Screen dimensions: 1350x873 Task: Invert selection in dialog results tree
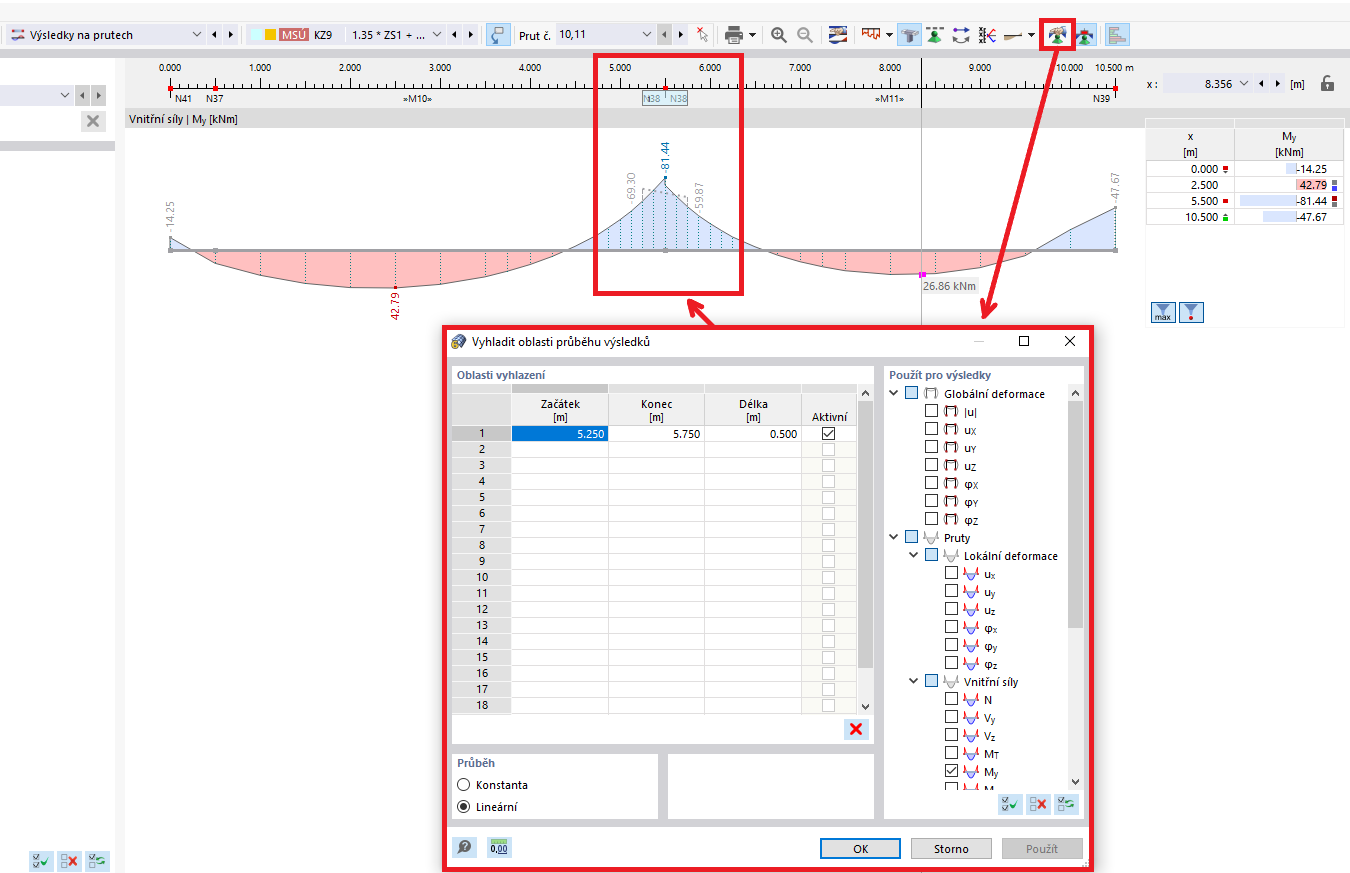(1067, 804)
